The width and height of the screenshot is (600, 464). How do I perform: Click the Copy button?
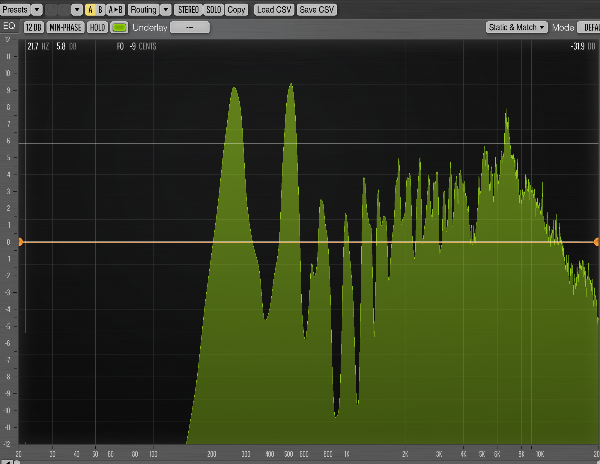point(236,10)
